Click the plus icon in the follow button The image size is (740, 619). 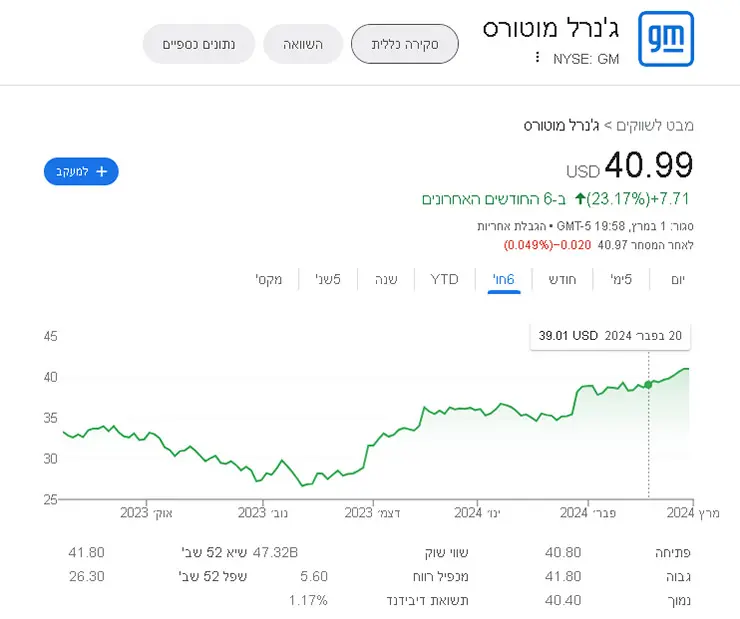101,172
